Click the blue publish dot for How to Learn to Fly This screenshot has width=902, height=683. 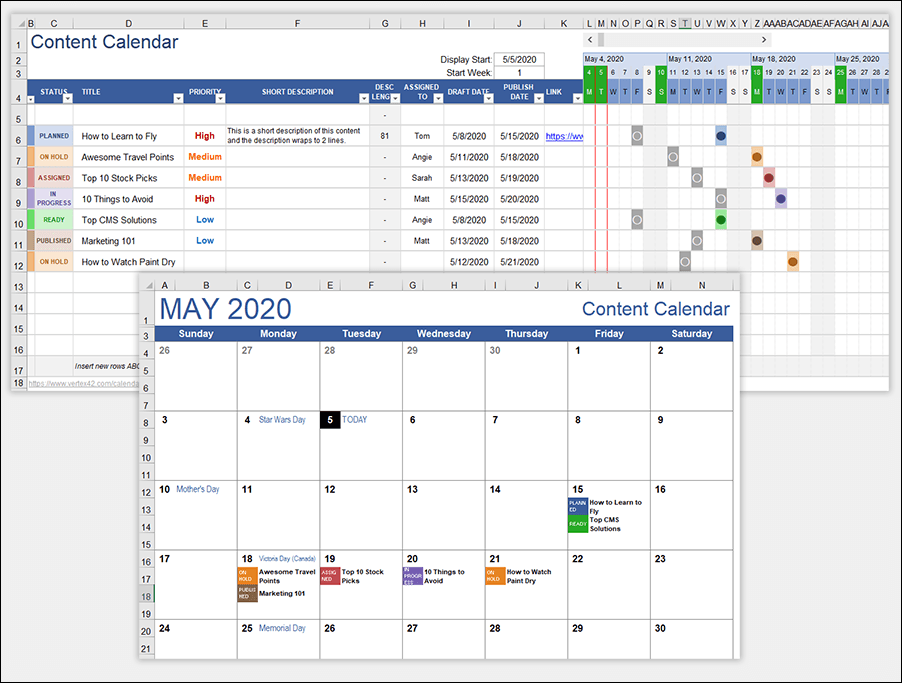(721, 136)
